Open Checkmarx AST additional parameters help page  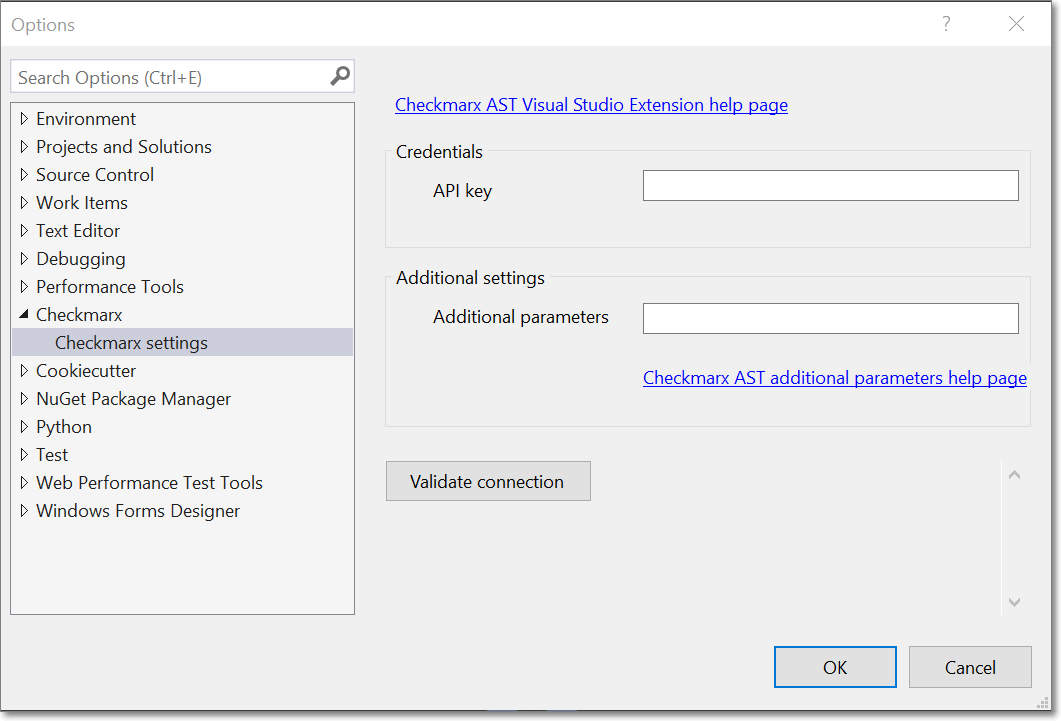(835, 377)
